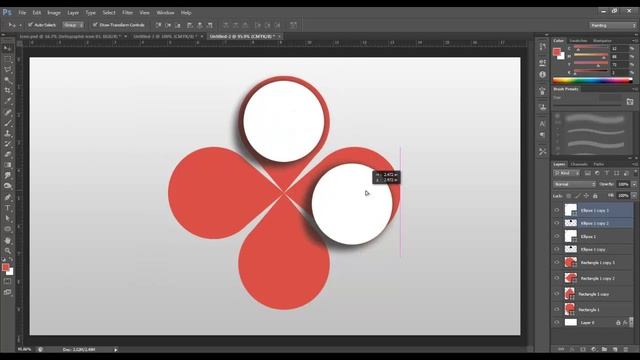Select the Eraser tool
640x360 pixels.
(7, 155)
